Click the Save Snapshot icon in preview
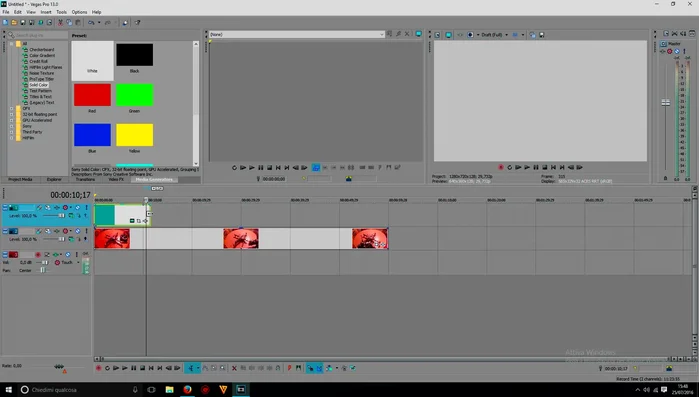The width and height of the screenshot is (699, 397). [x=542, y=35]
